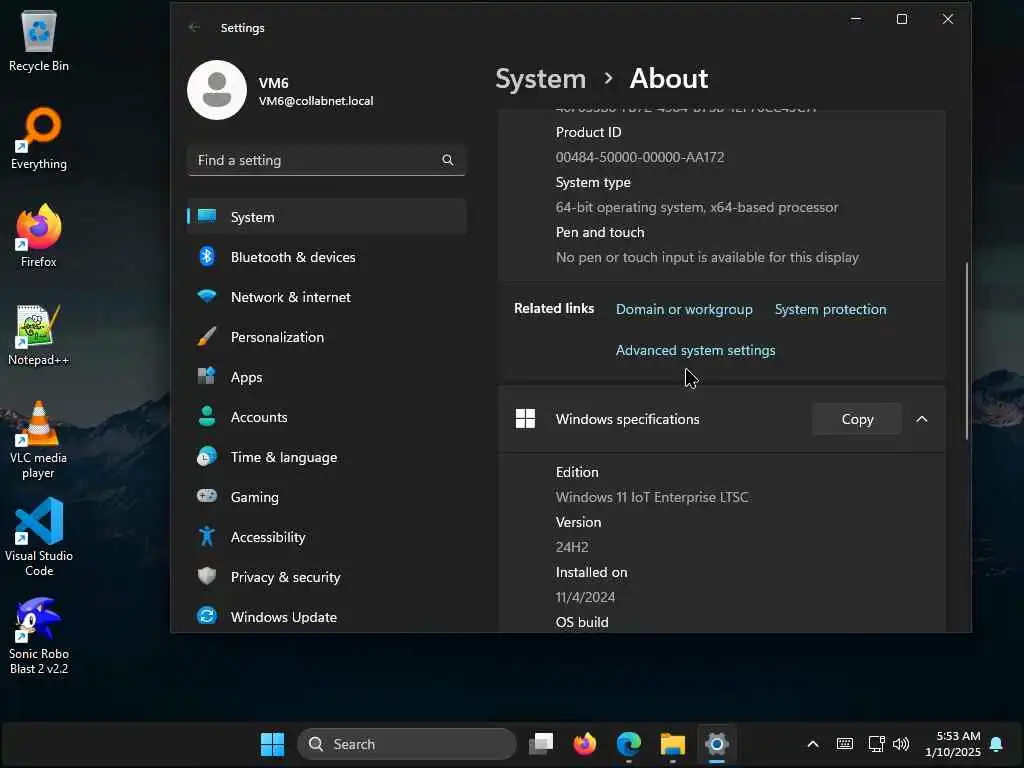This screenshot has width=1024, height=768.
Task: Maximize the Settings window
Action: [x=902, y=19]
